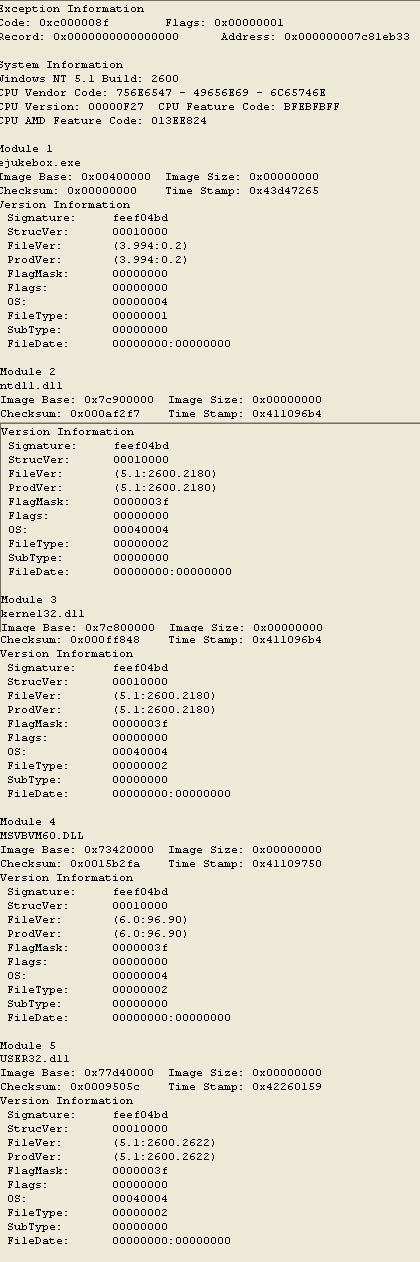Click the Exception Information heading

71,8
